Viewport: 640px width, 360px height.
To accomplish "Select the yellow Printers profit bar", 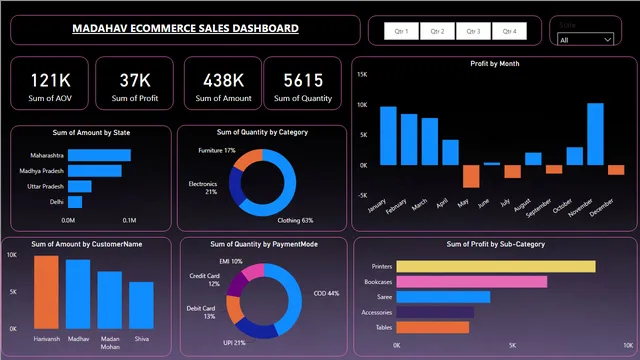I will (x=496, y=267).
